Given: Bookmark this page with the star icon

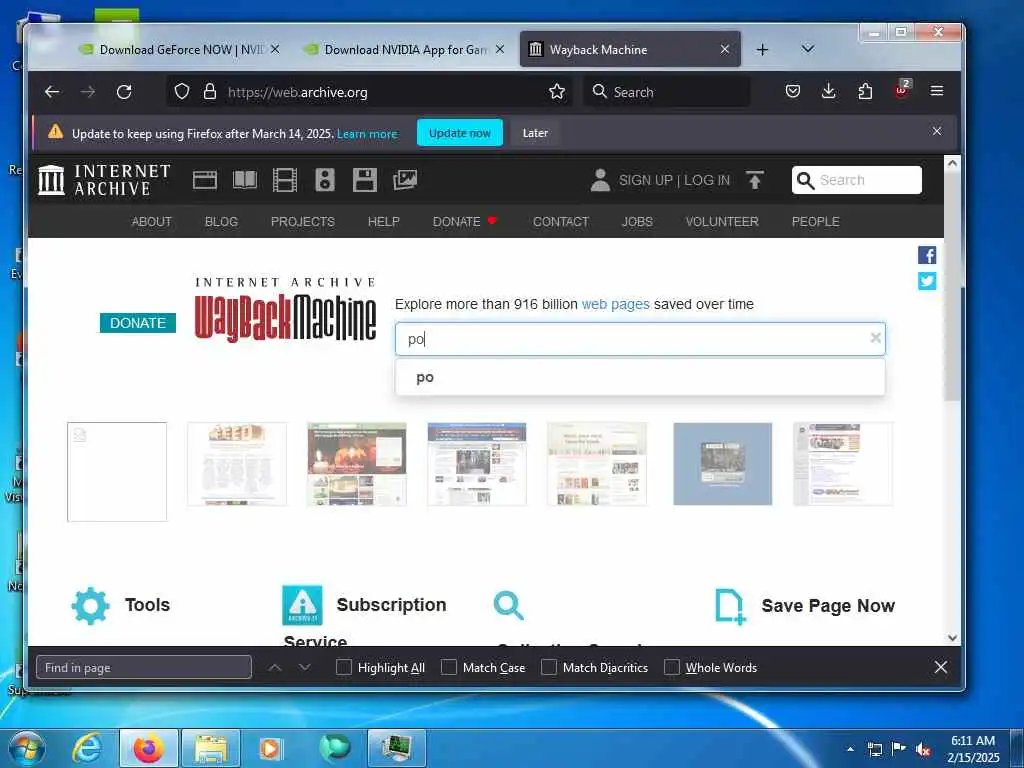Looking at the screenshot, I should tap(556, 91).
